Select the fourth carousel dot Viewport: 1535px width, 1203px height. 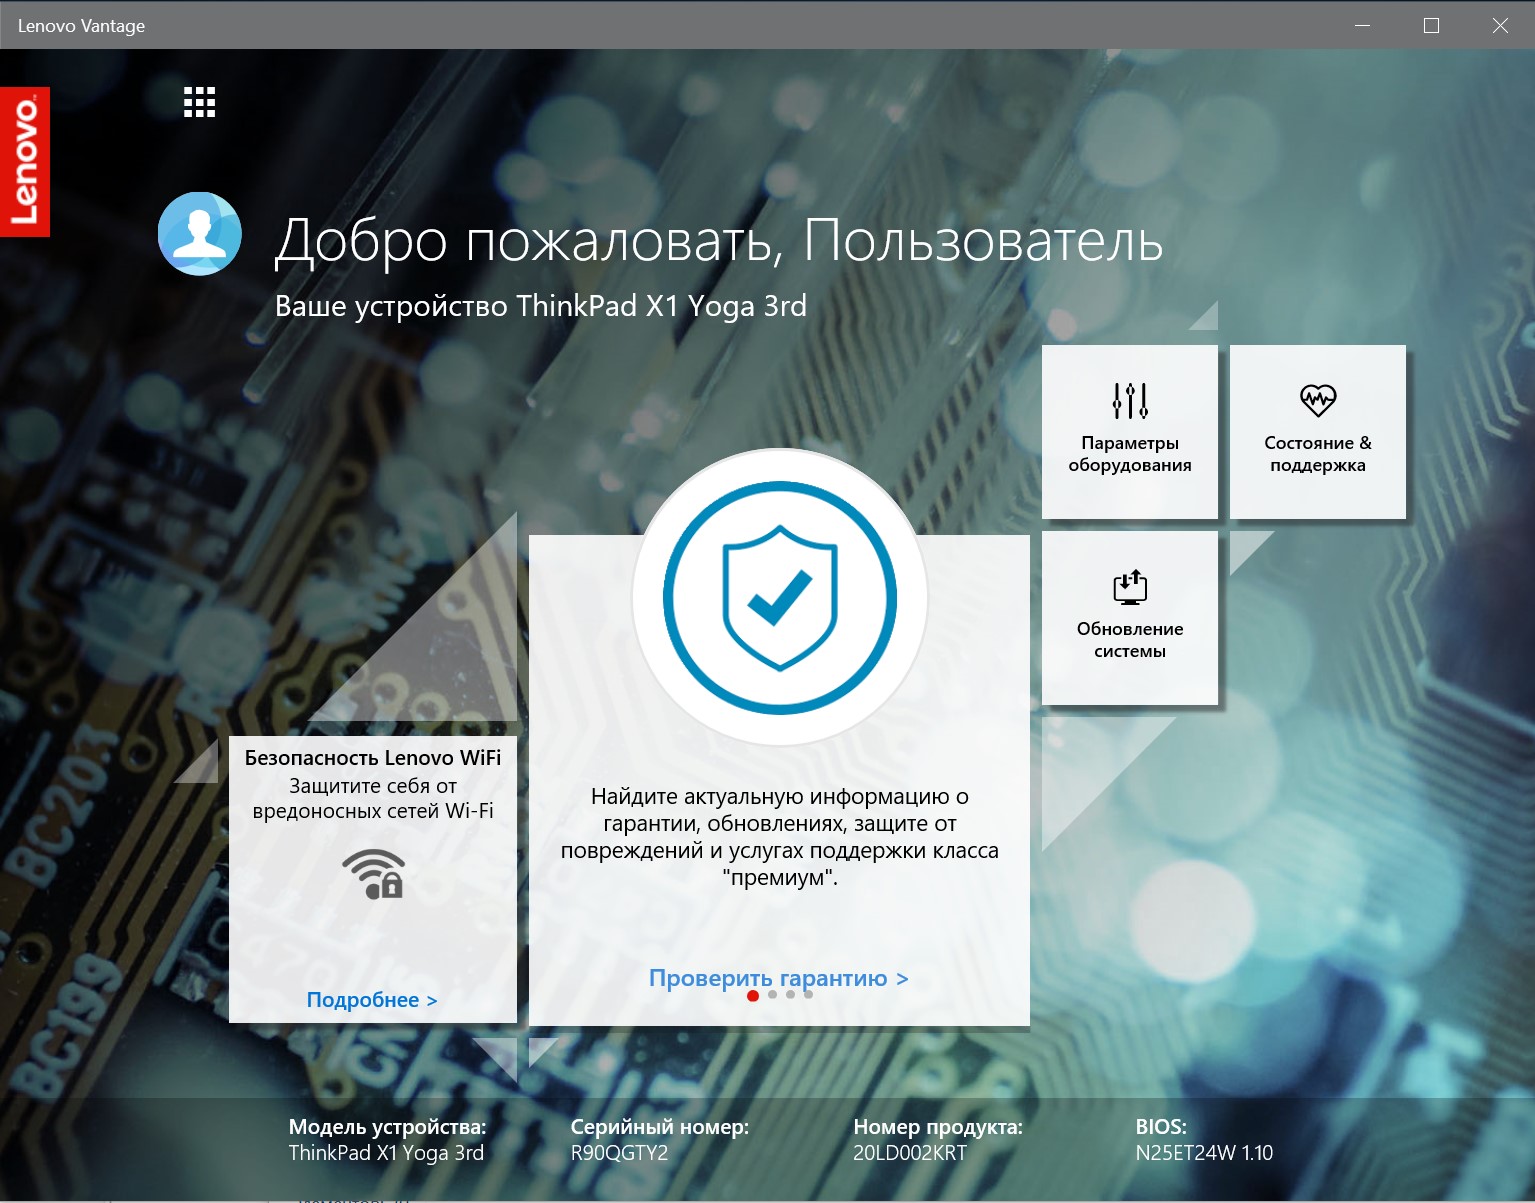(x=808, y=995)
